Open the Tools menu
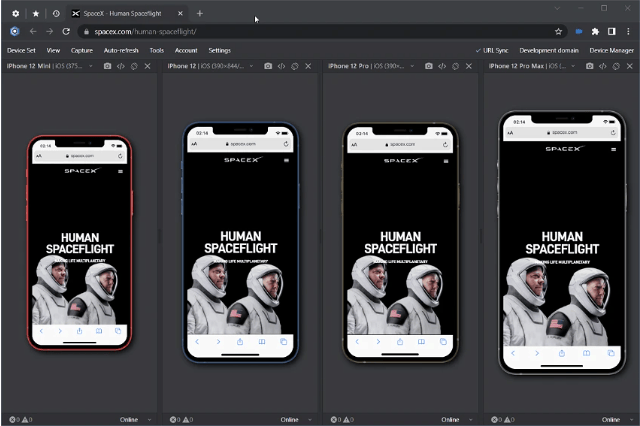The image size is (640, 426). click(156, 51)
